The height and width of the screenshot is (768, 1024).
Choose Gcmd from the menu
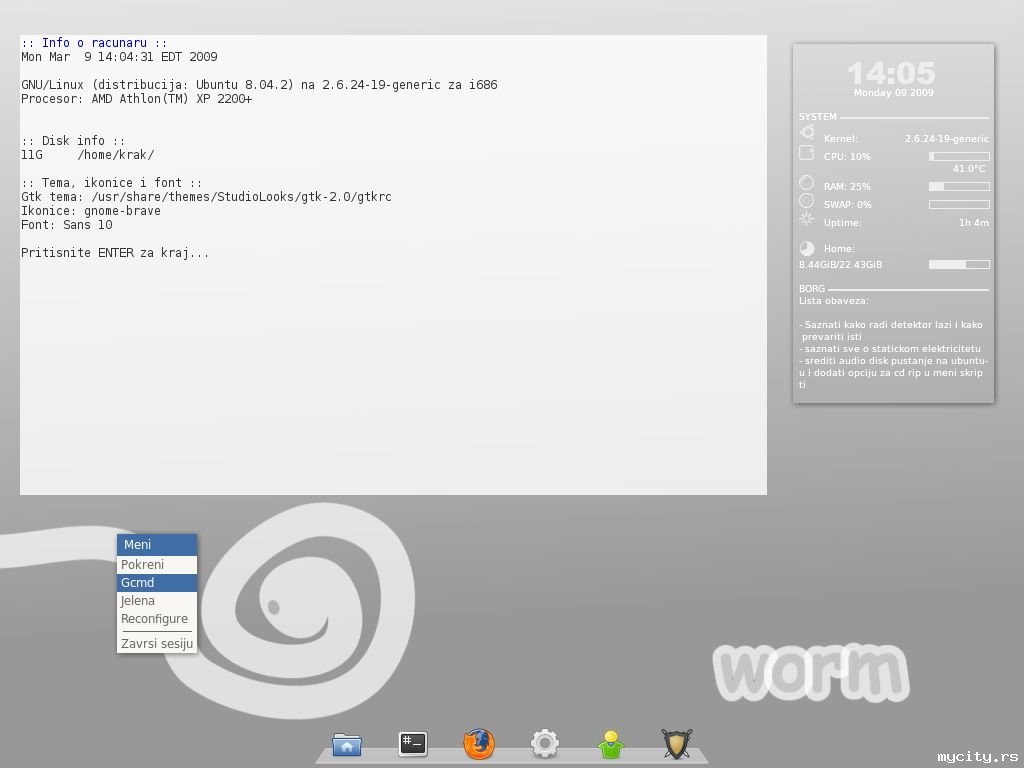click(x=157, y=583)
